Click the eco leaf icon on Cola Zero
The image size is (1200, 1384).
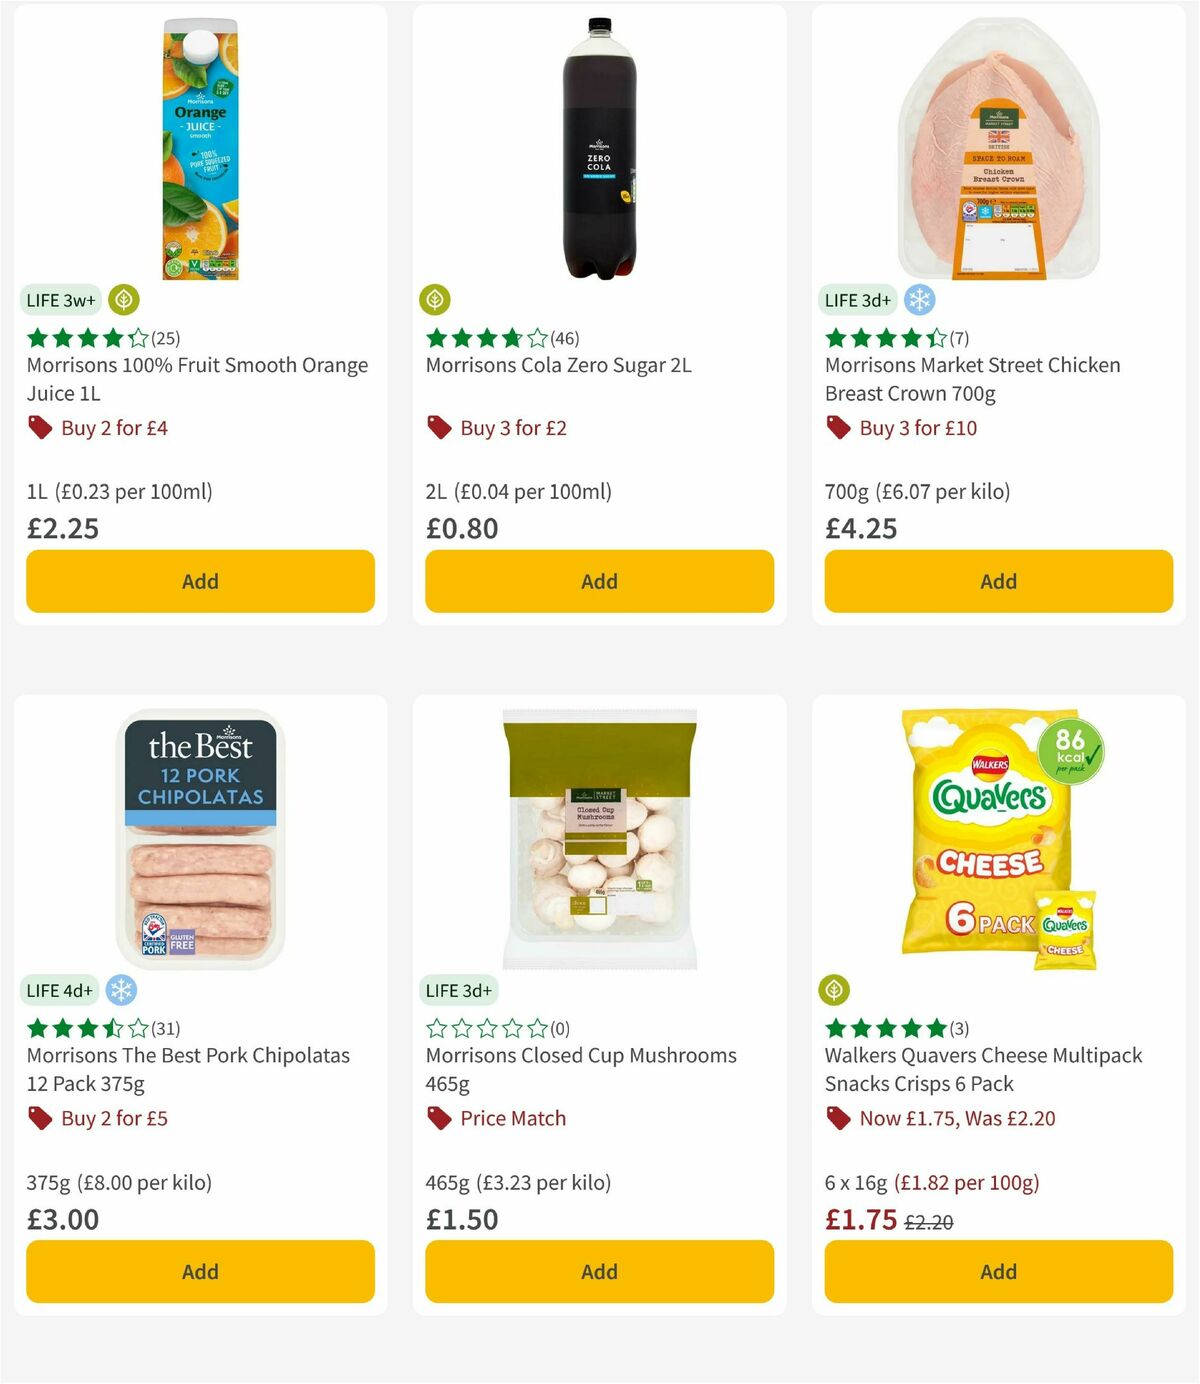pyautogui.click(x=435, y=299)
